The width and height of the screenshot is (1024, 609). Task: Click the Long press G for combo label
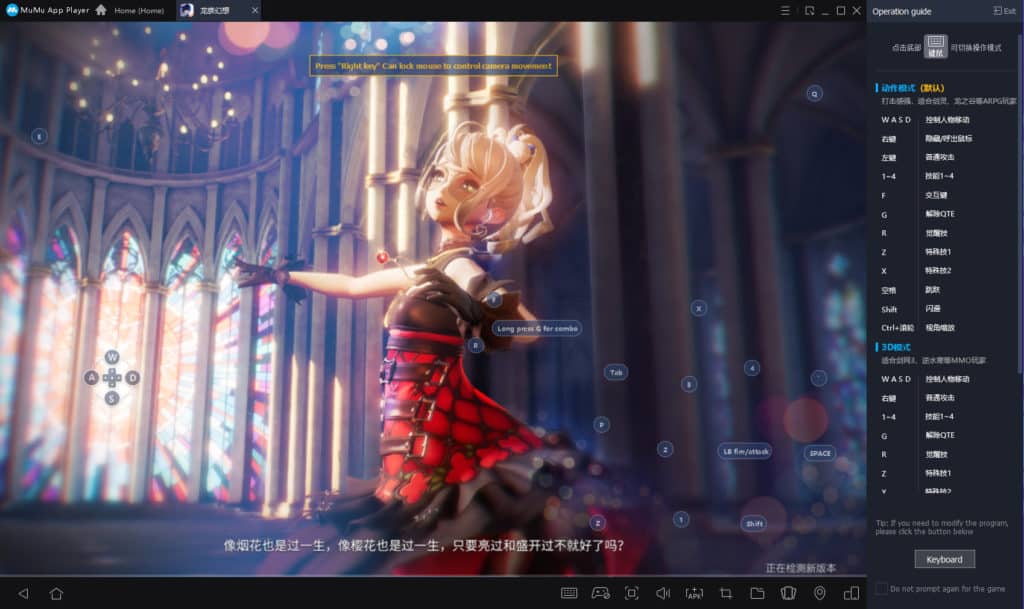[537, 328]
